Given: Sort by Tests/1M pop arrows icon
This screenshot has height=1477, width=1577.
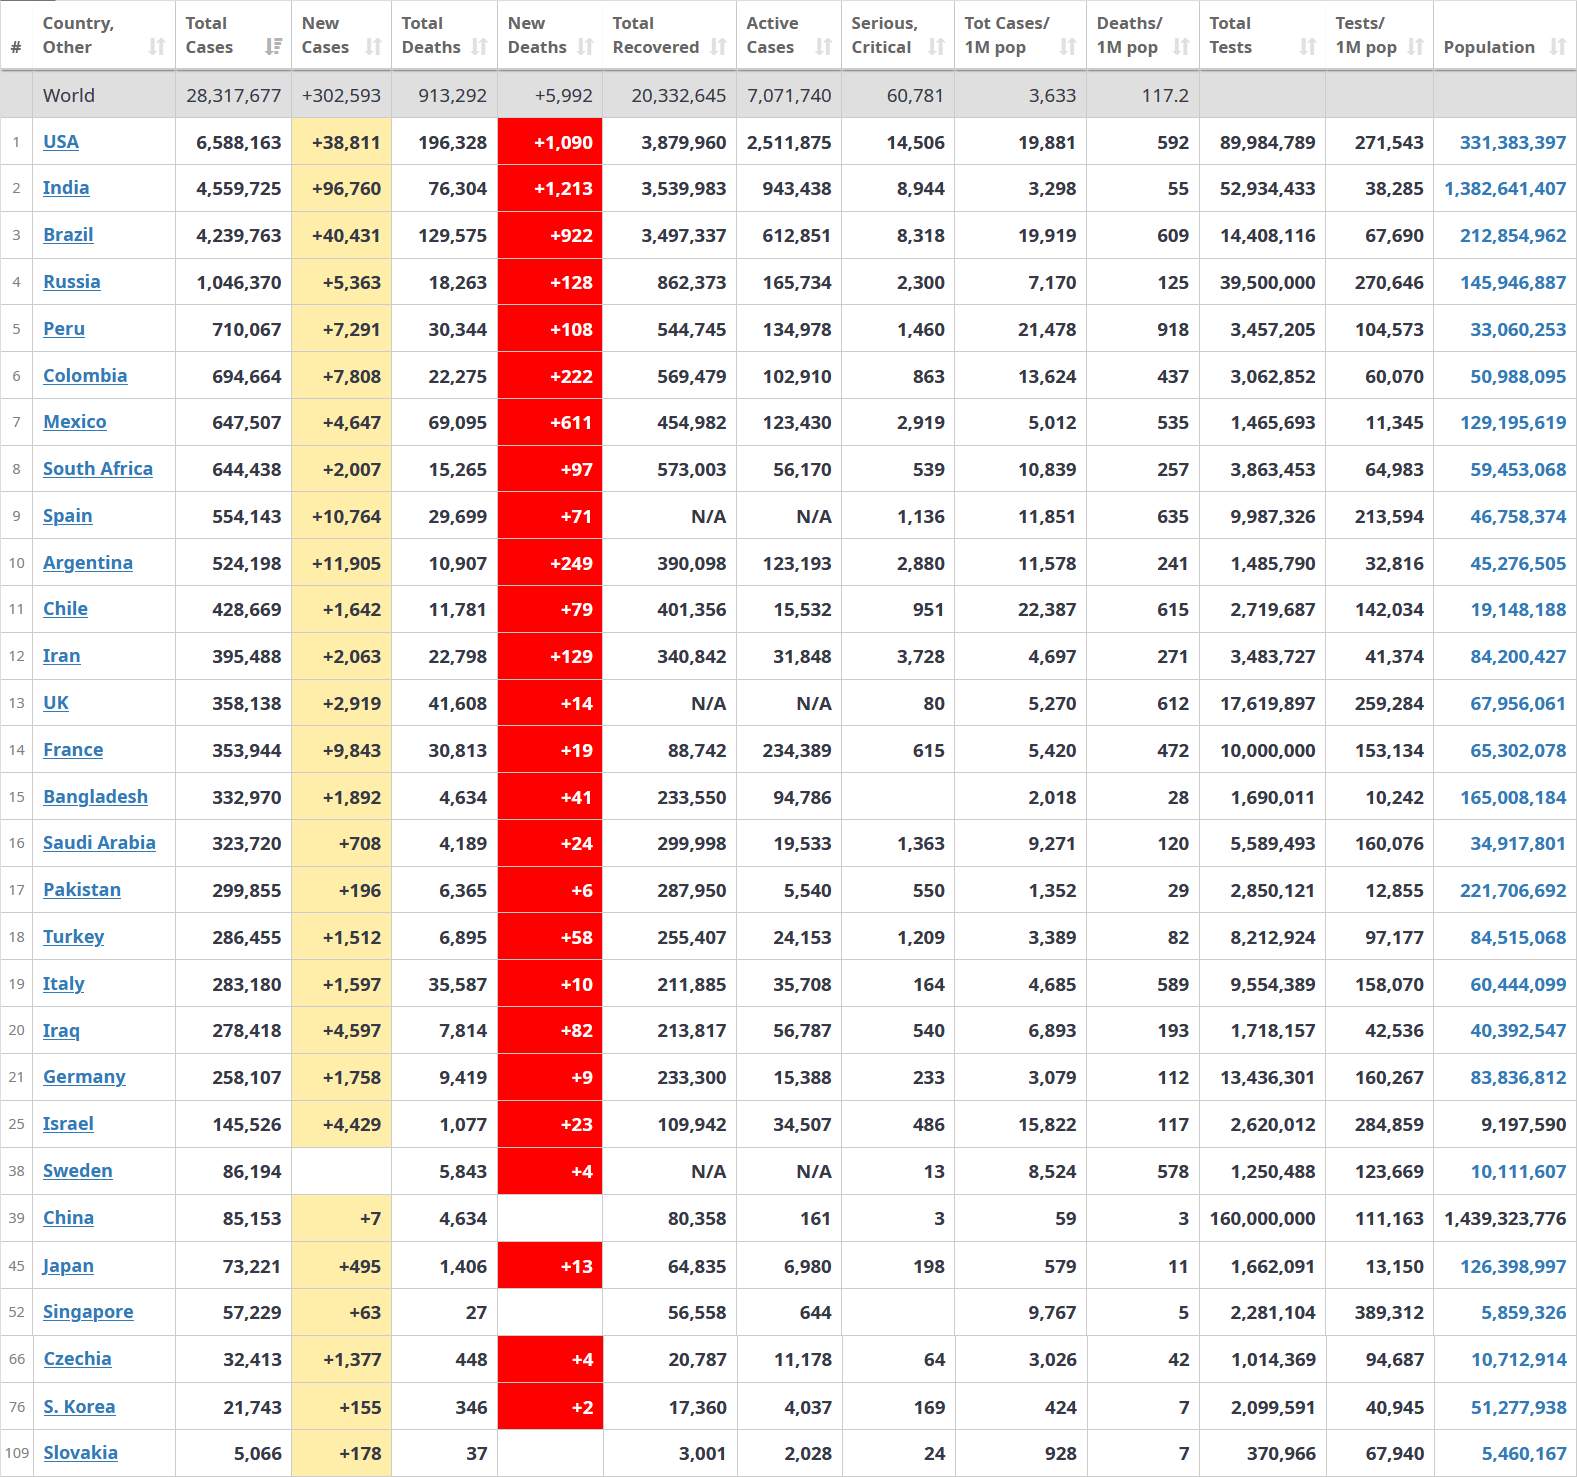Looking at the screenshot, I should pos(1415,47).
